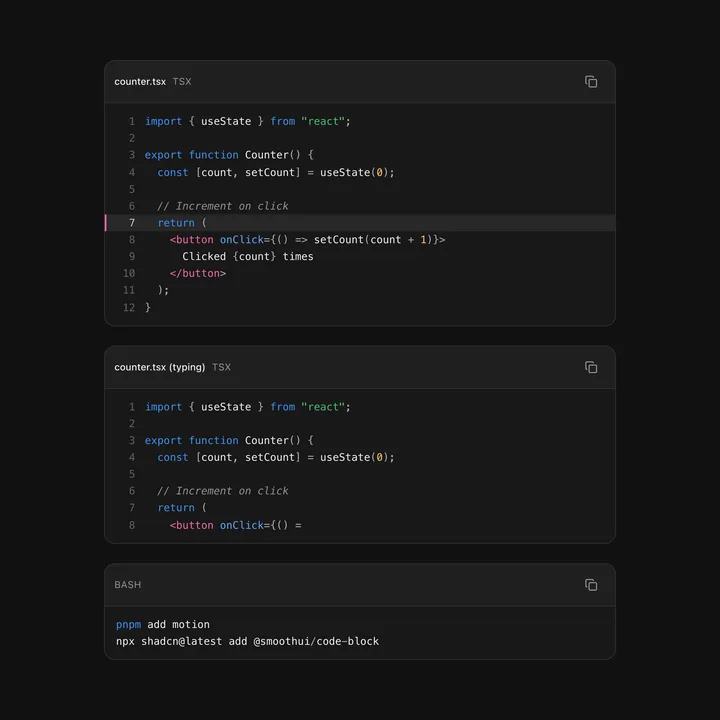Image resolution: width=720 pixels, height=720 pixels.
Task: Click the TSX label beside 'counter.tsx (typing)'
Action: coord(221,367)
